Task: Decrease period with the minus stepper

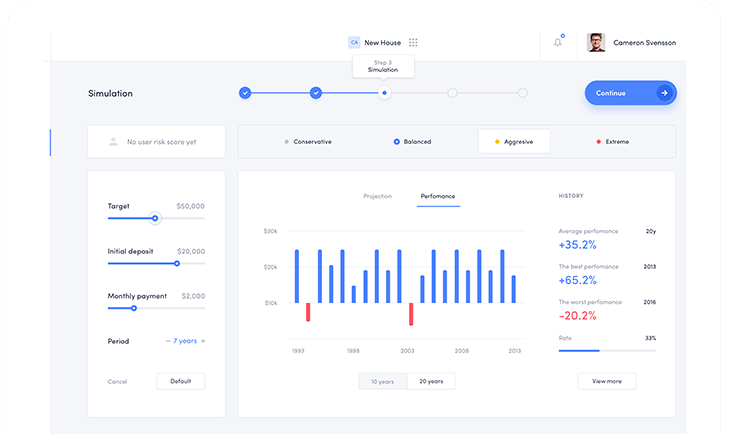Action: (x=168, y=341)
